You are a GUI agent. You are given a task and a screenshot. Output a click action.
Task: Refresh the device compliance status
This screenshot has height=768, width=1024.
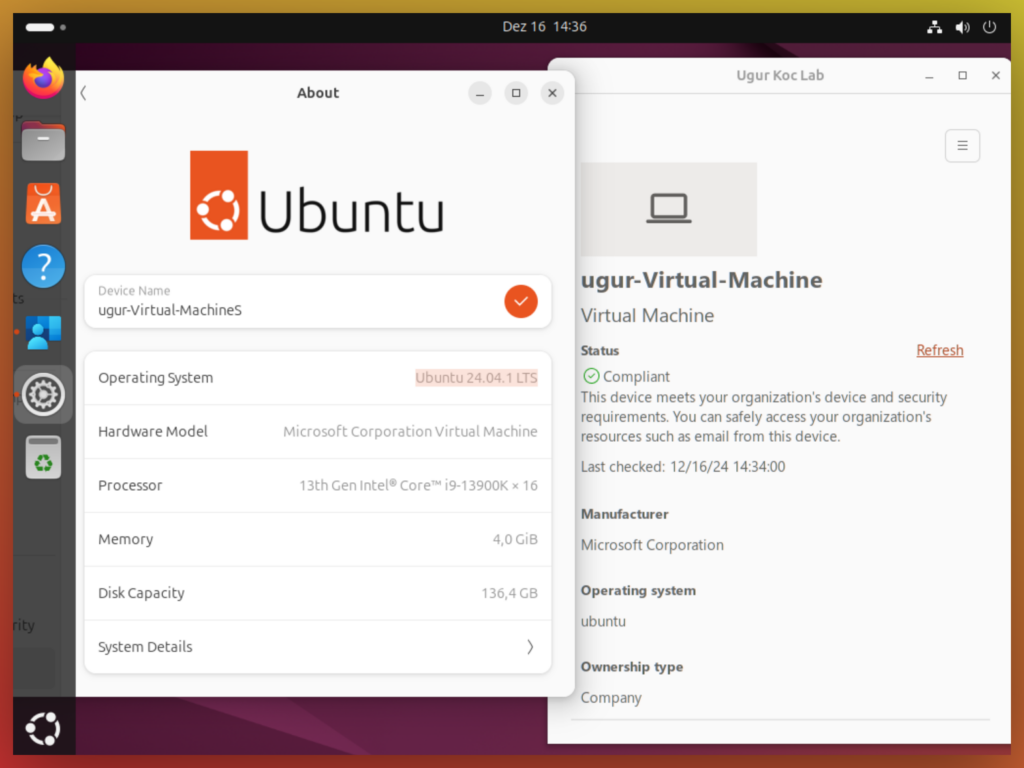click(x=939, y=350)
